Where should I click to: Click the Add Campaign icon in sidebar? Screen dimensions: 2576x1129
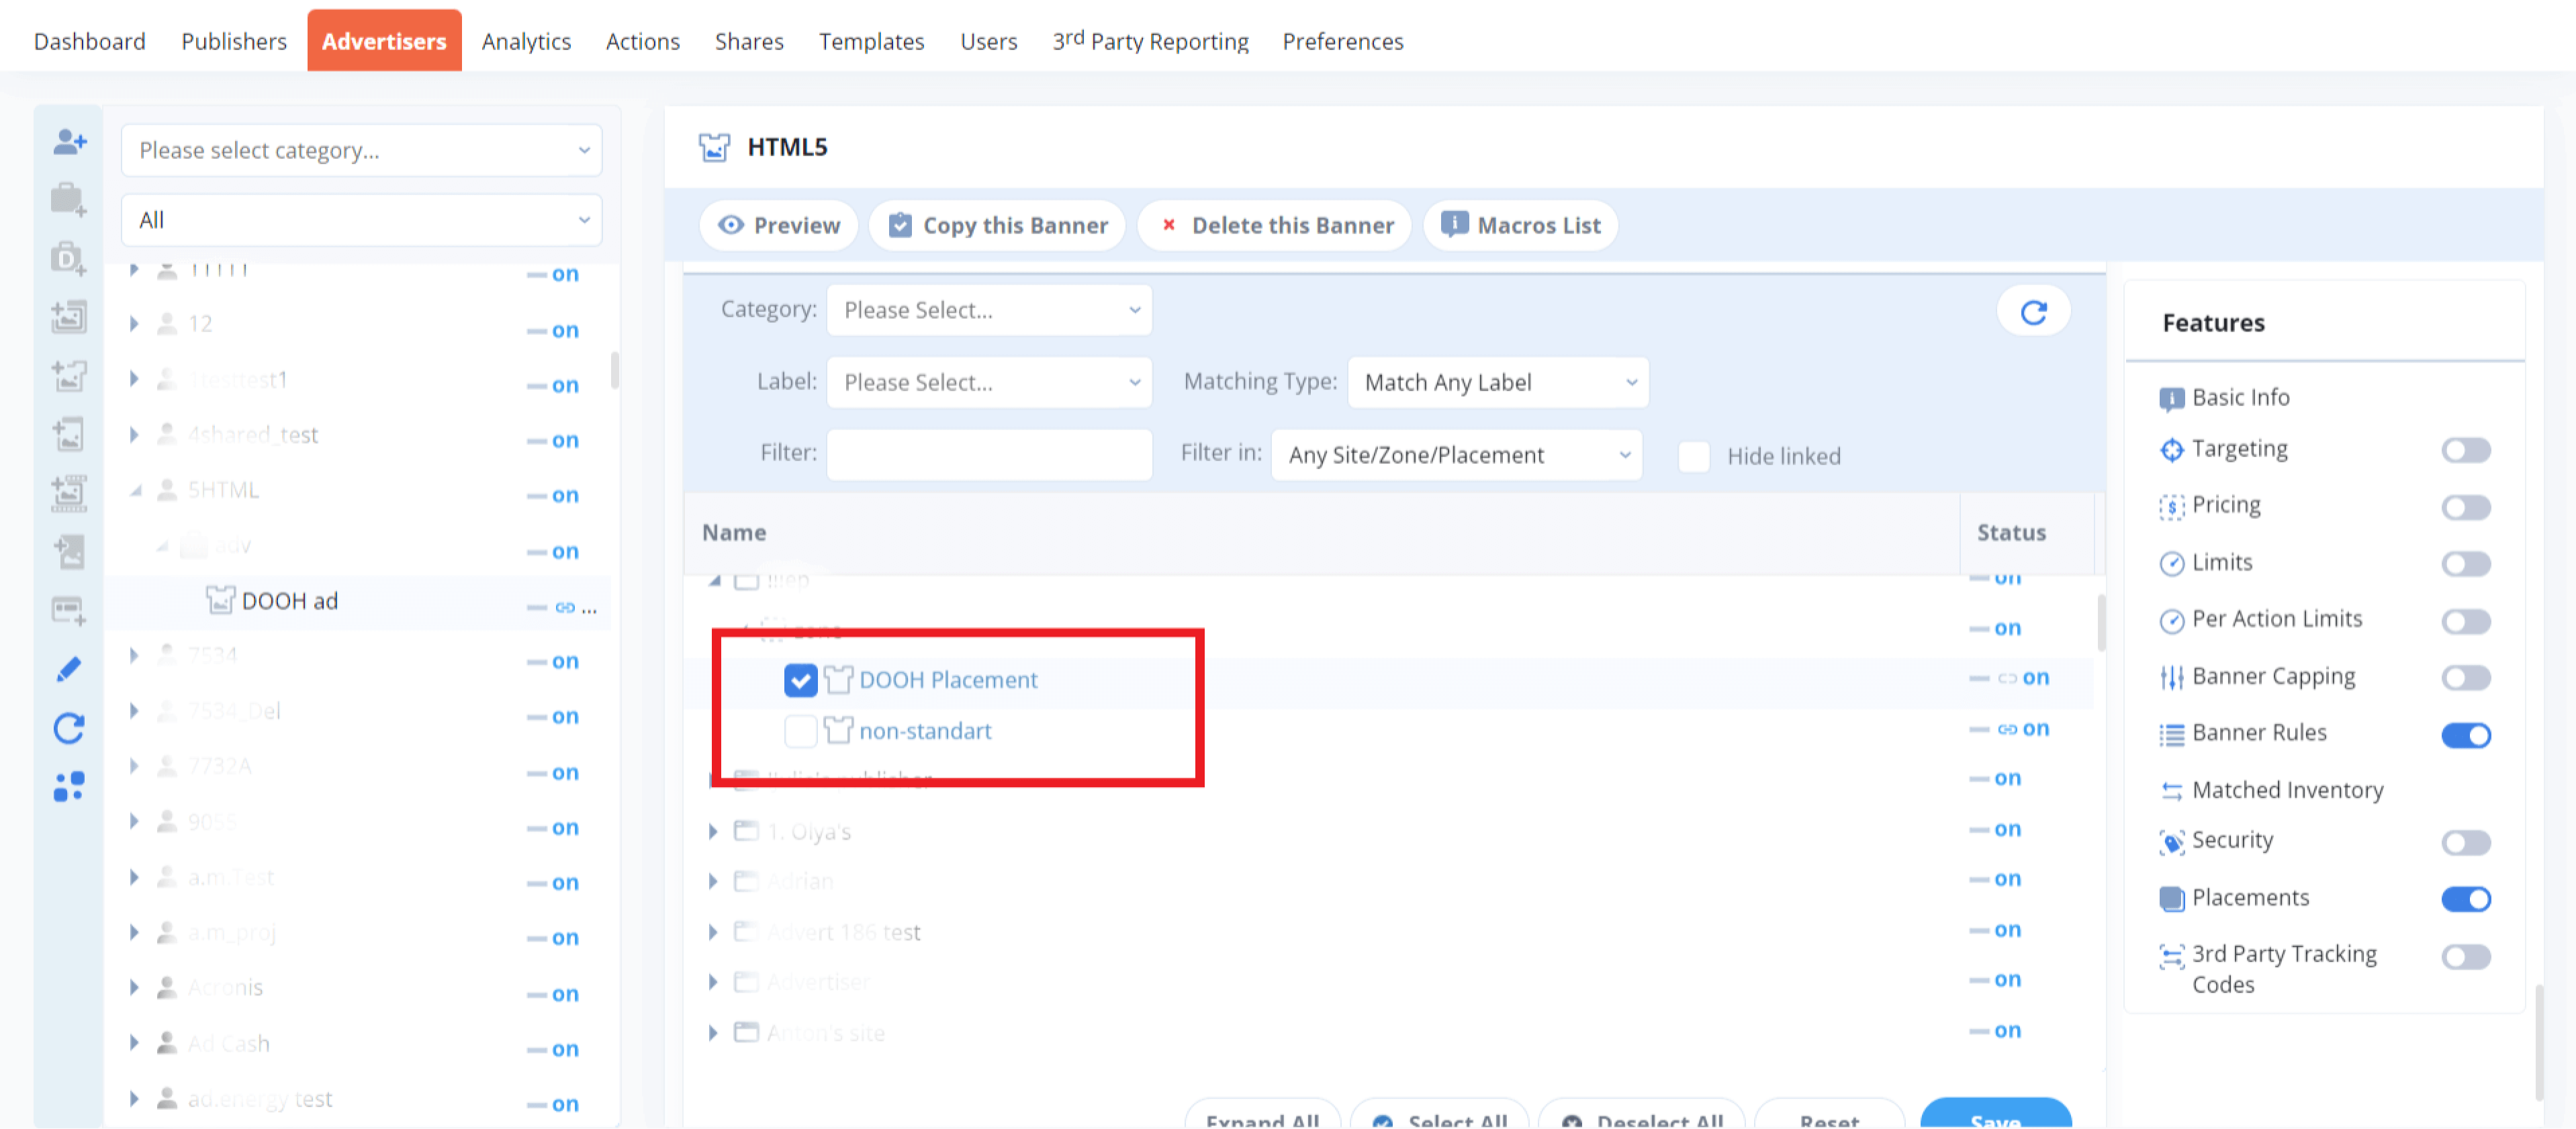[68, 199]
